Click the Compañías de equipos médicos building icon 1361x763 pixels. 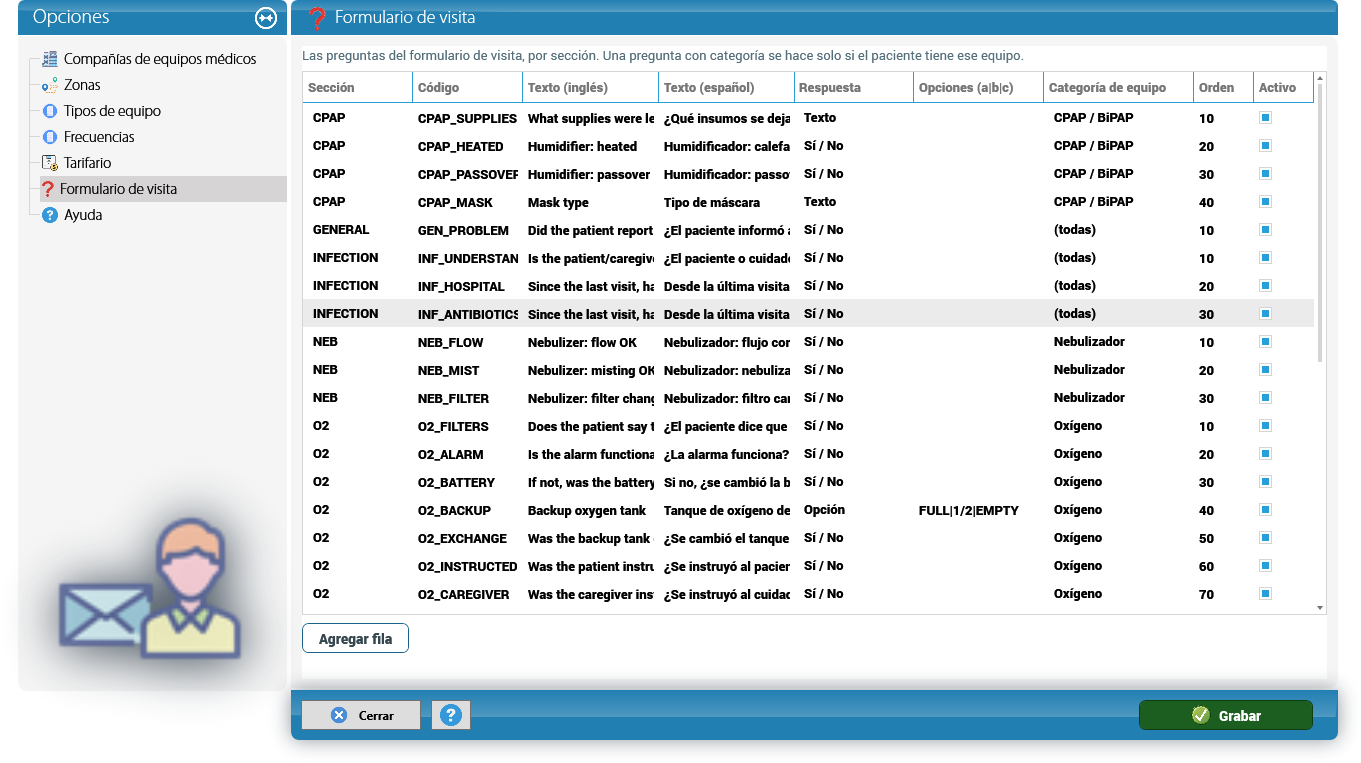[50, 59]
